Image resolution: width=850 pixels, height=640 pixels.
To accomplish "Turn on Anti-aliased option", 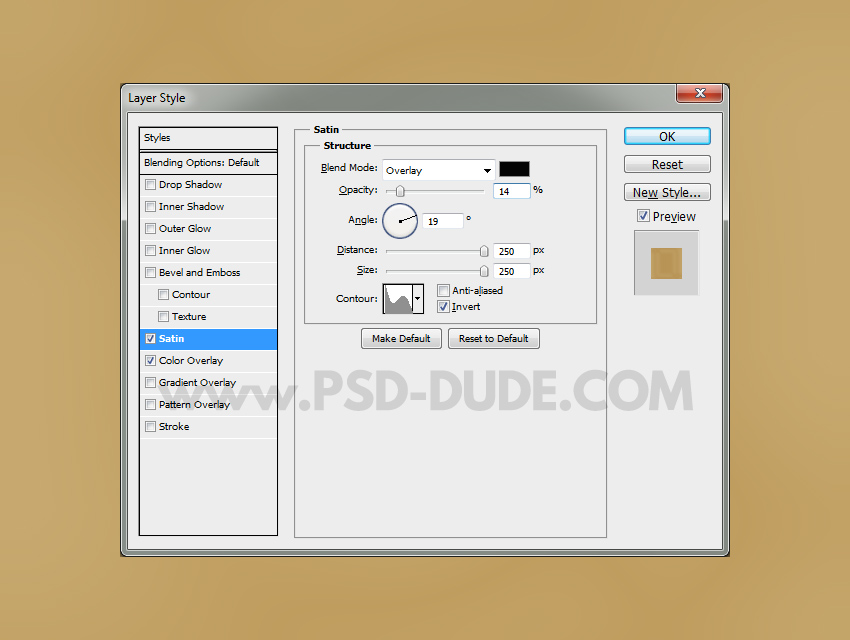I will pos(443,290).
